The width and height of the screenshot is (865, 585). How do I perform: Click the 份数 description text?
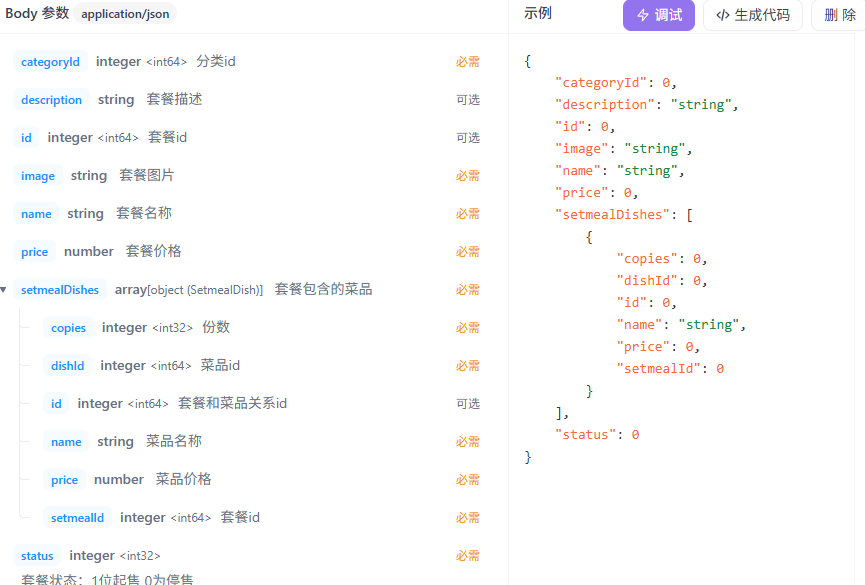[216, 327]
